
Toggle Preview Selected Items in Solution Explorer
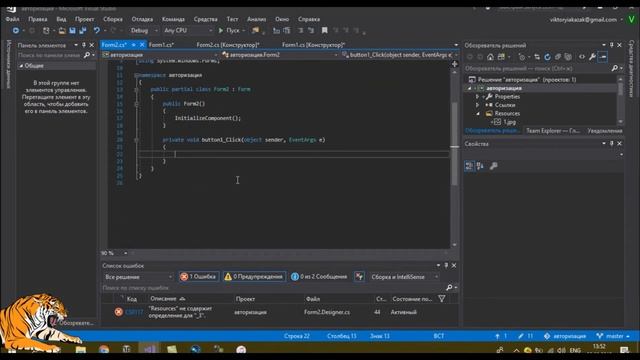[603, 57]
